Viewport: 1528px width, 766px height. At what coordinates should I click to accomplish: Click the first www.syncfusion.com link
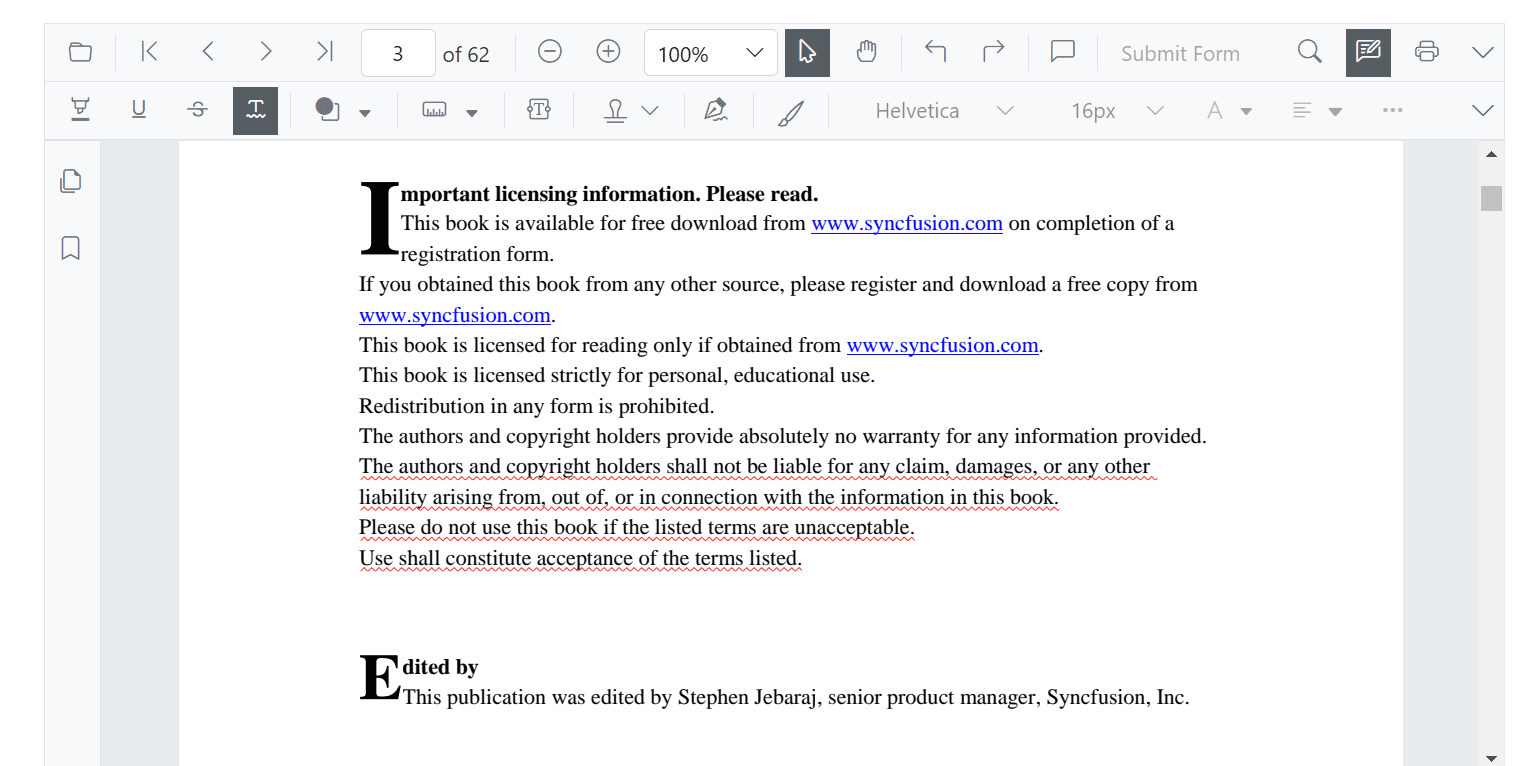pos(907,223)
